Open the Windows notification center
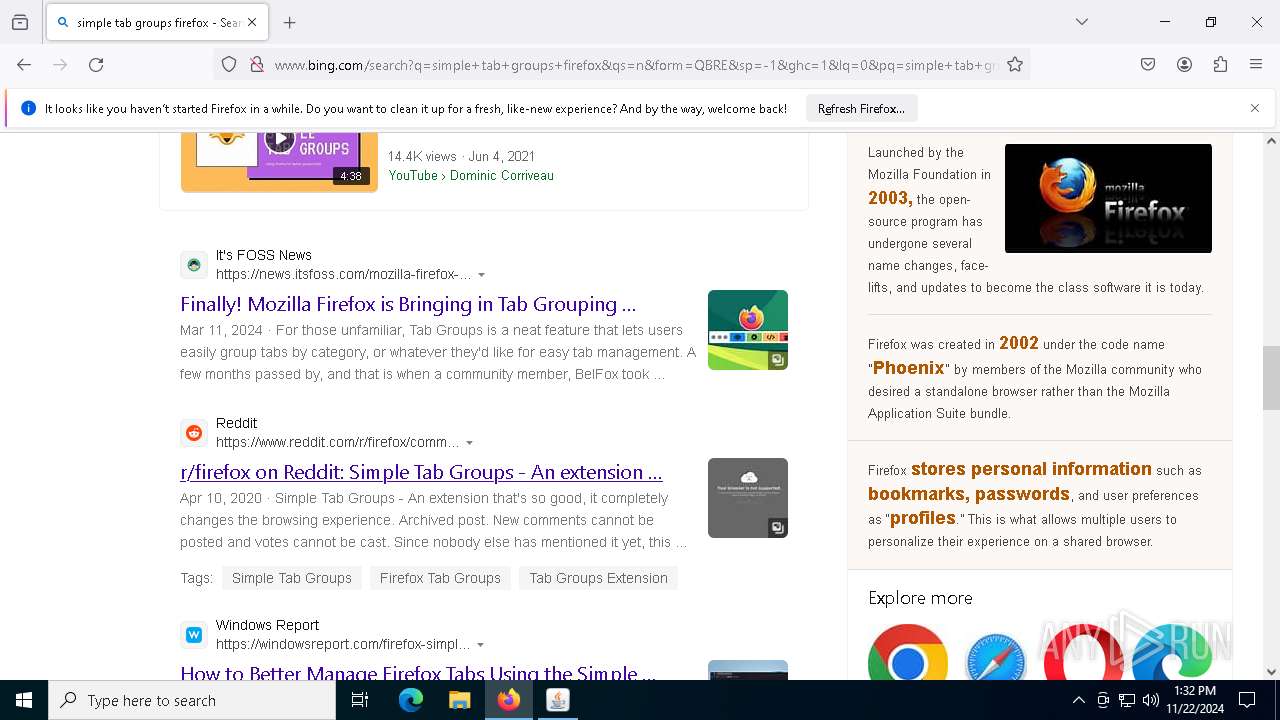Viewport: 1280px width, 720px height. (x=1247, y=700)
